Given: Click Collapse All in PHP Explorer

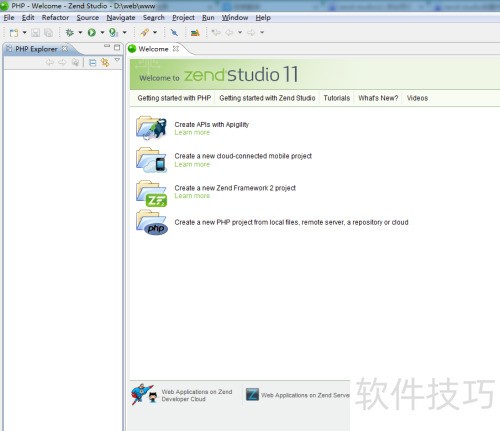Looking at the screenshot, I should point(93,62).
